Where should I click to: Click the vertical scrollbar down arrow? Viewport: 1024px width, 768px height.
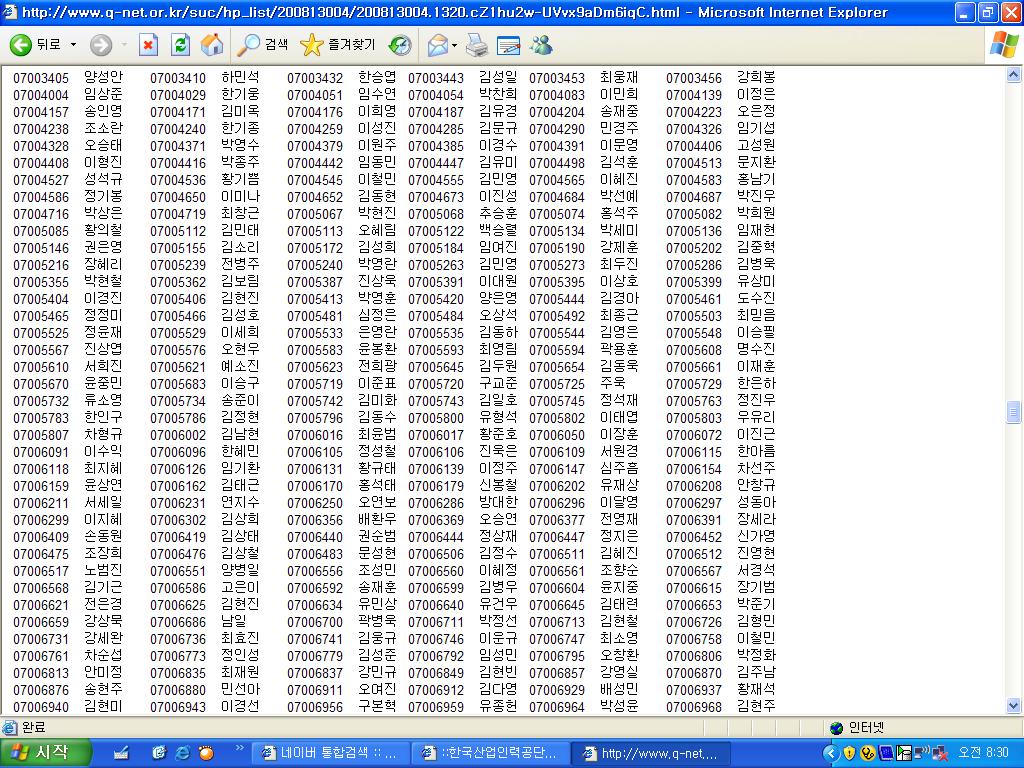[x=1014, y=706]
